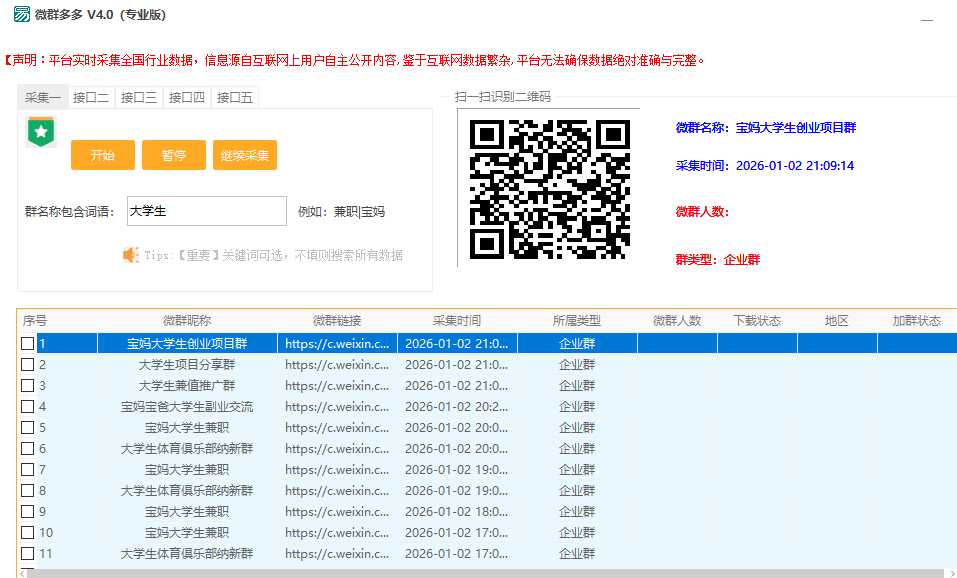Click the green star badge icon
The image size is (957, 578).
40,132
